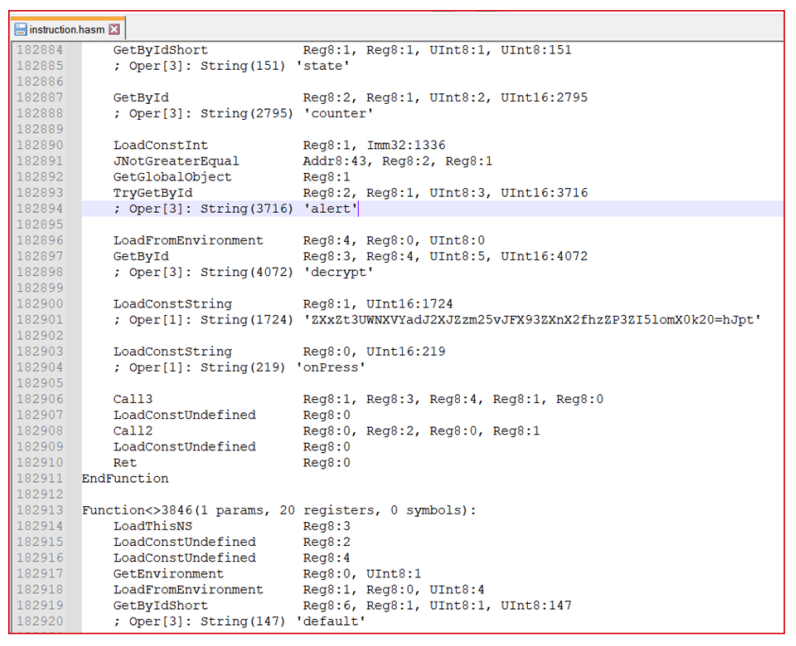Click the 'decrypt' string comment
The height and width of the screenshot is (646, 796).
tap(243, 272)
